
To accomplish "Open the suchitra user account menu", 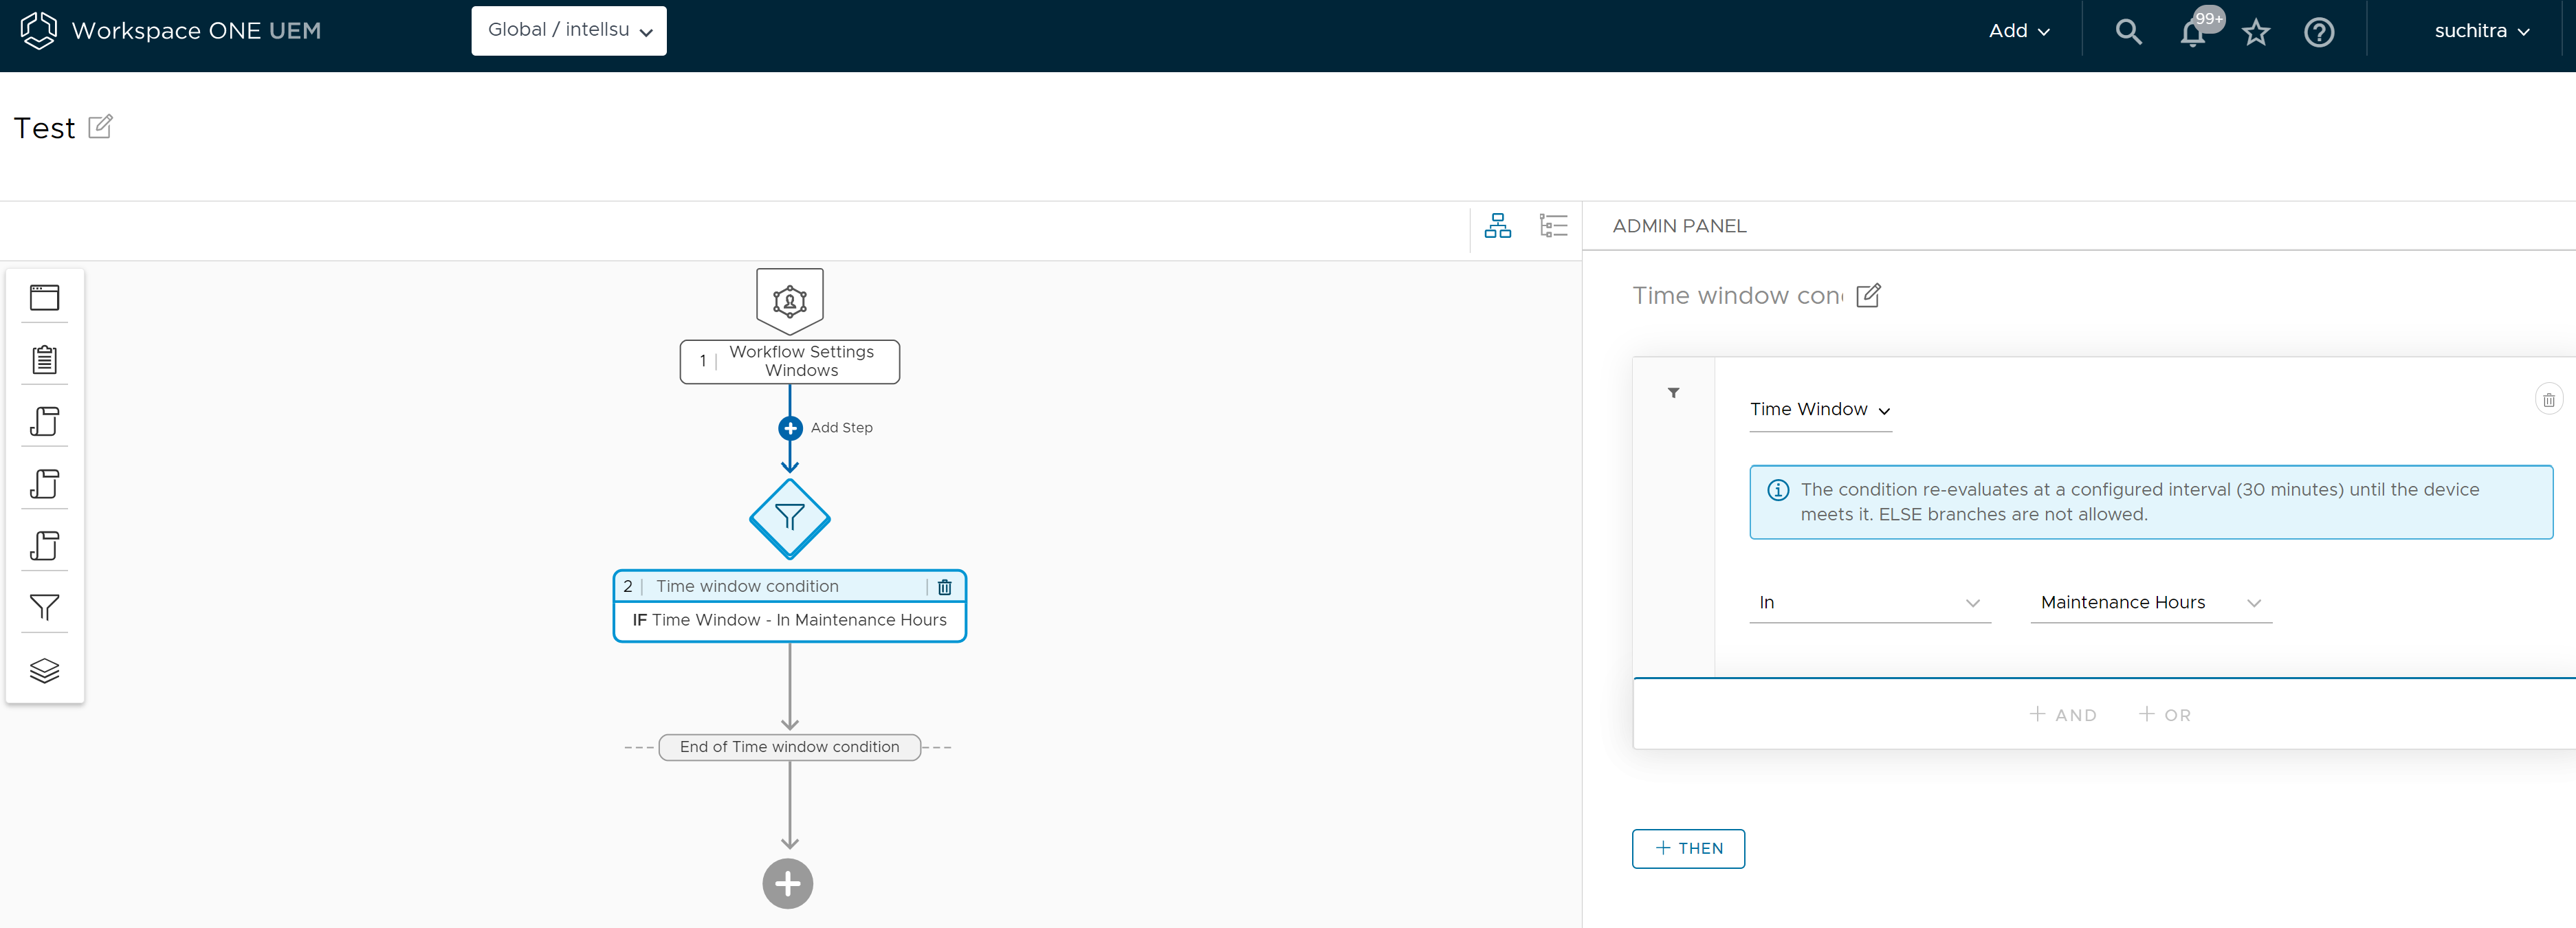I will pos(2482,31).
